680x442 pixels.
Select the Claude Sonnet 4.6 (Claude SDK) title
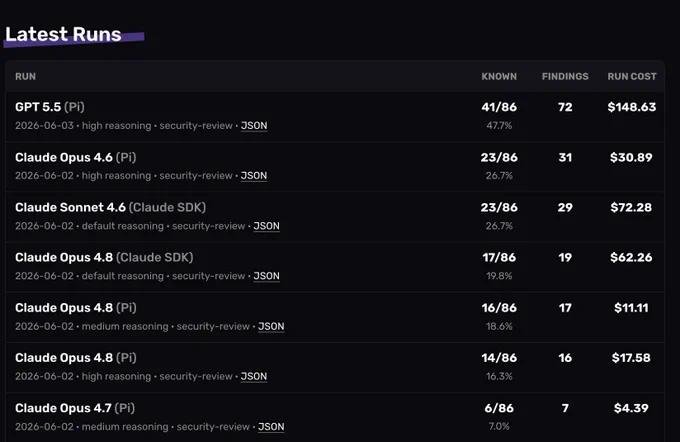[x=111, y=207]
